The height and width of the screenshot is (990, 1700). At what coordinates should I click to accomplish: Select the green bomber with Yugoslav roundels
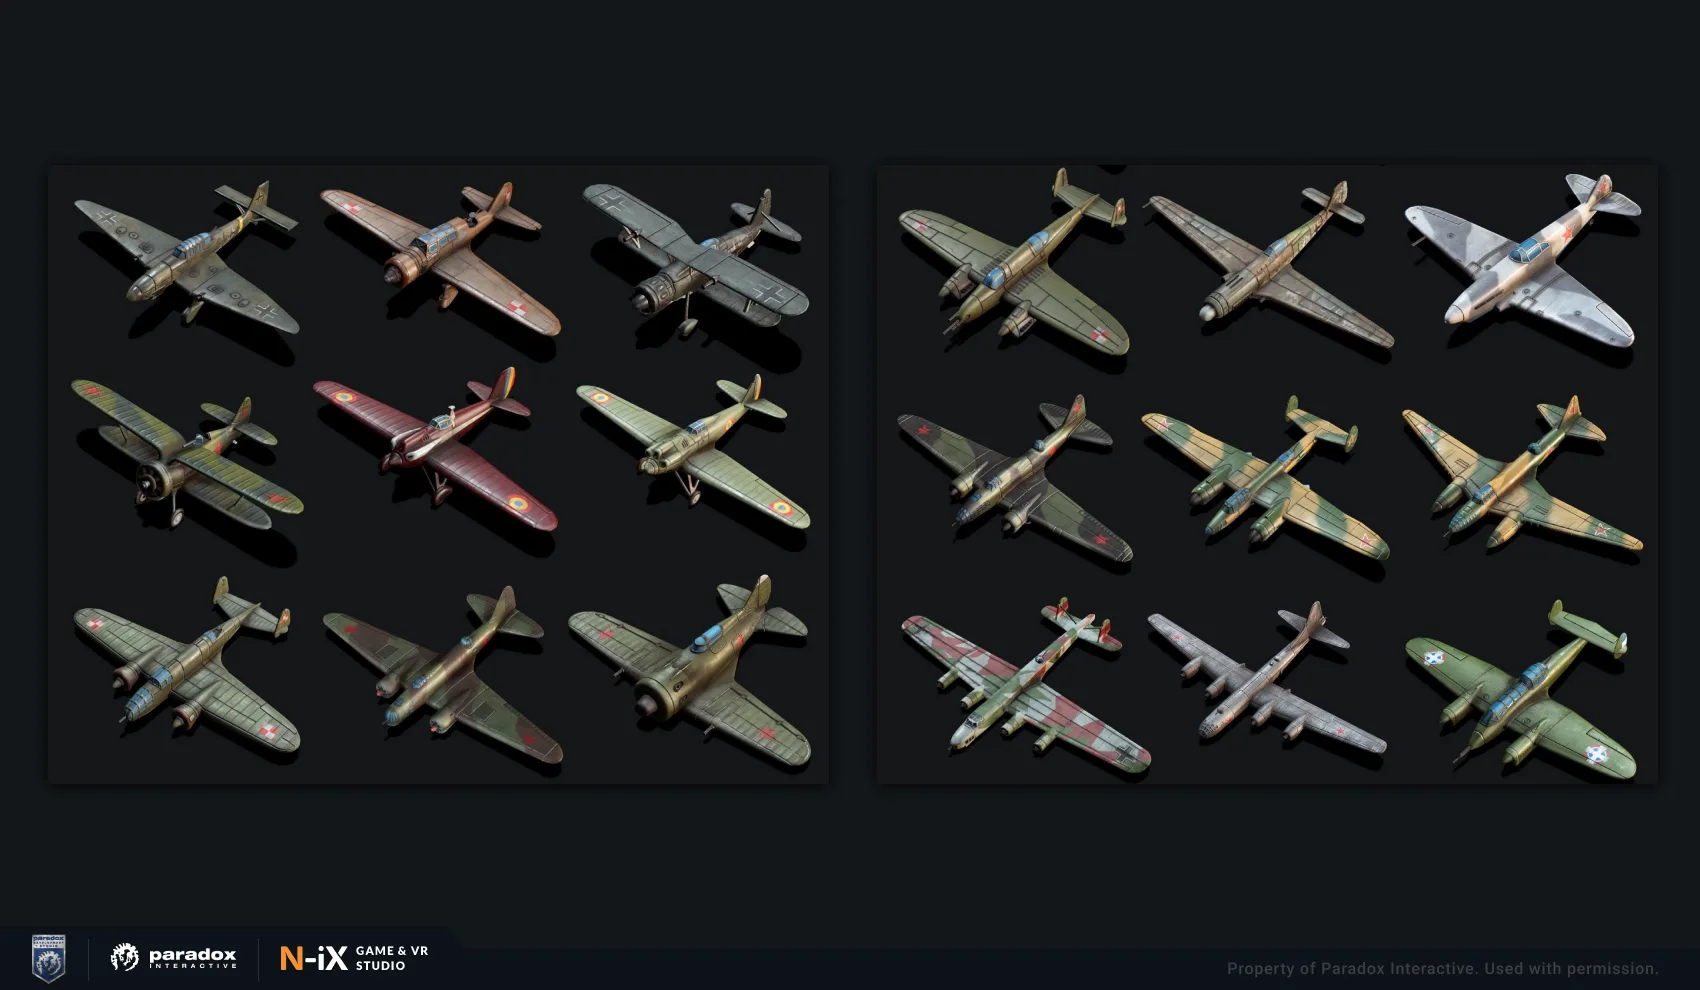[1520, 690]
